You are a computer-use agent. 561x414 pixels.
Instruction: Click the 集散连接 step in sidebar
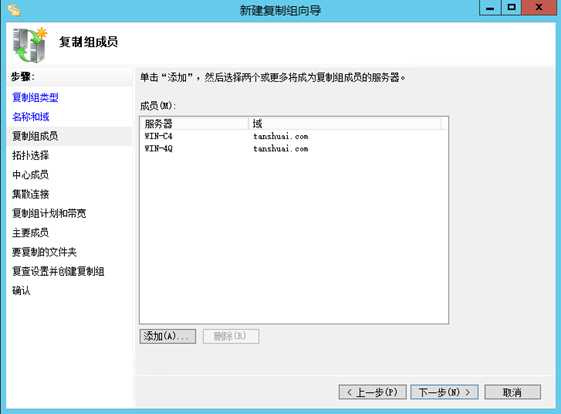coord(30,194)
